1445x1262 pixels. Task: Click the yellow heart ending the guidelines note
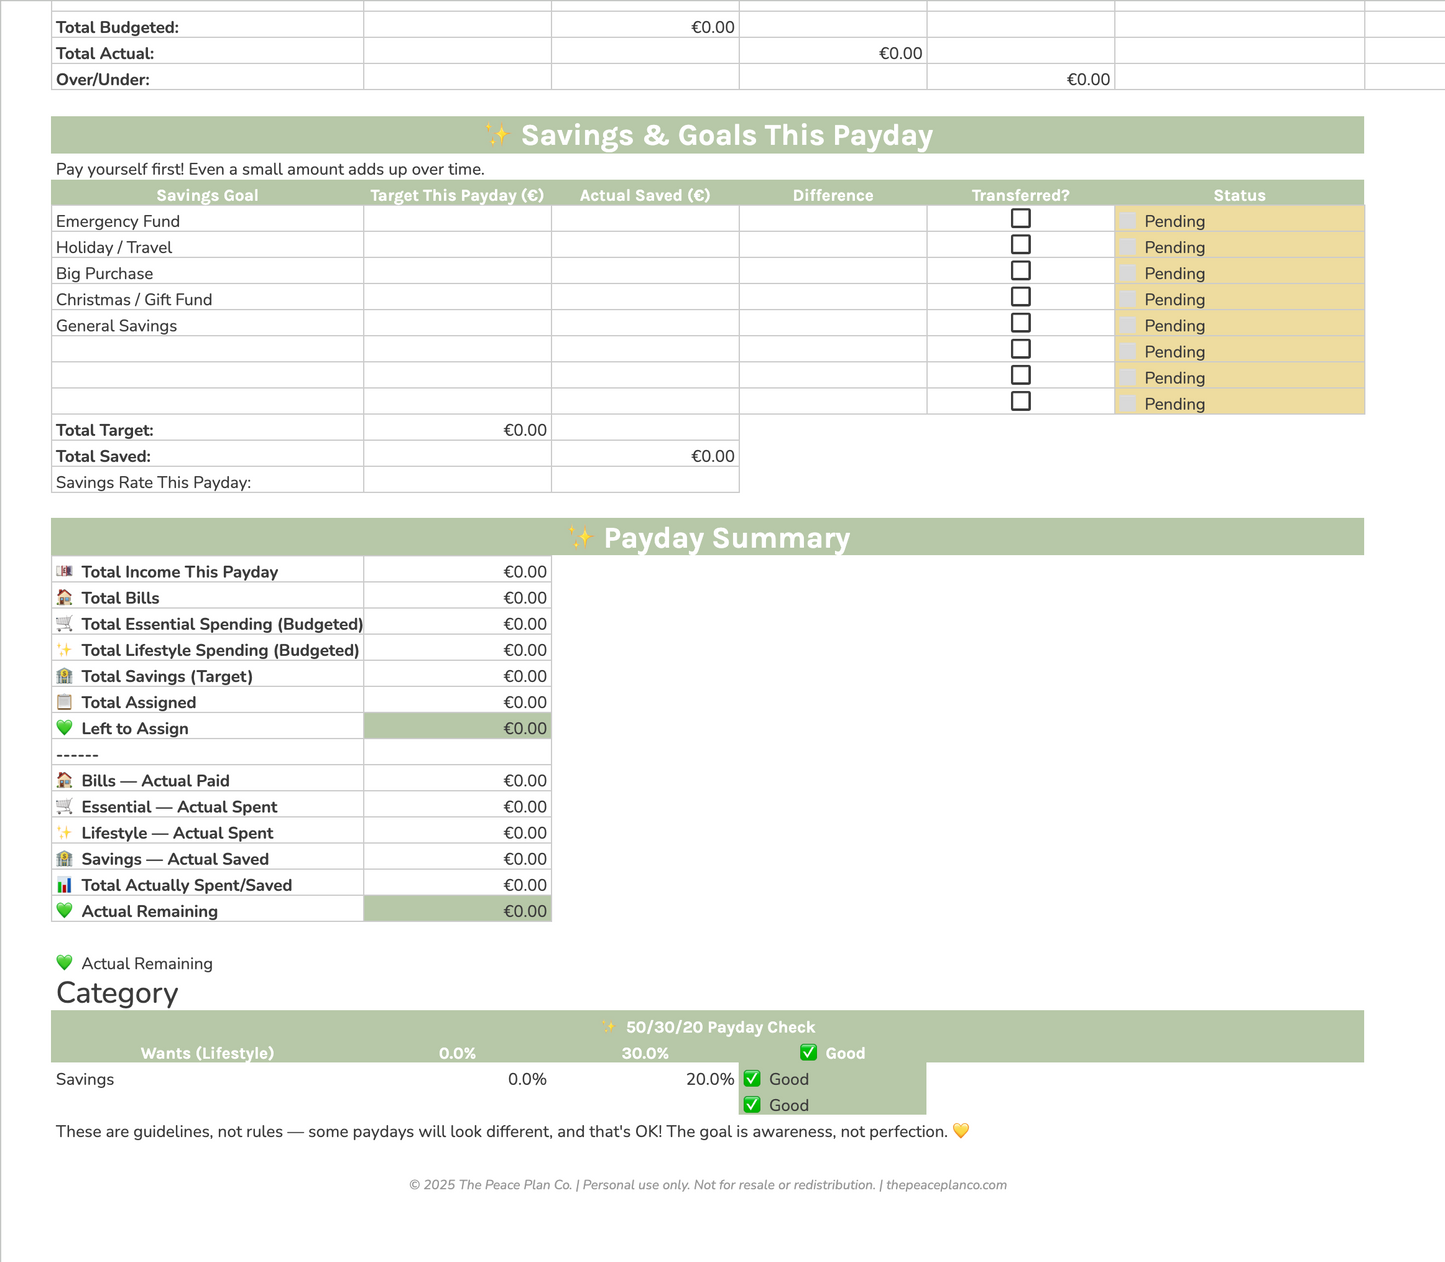(x=961, y=1131)
